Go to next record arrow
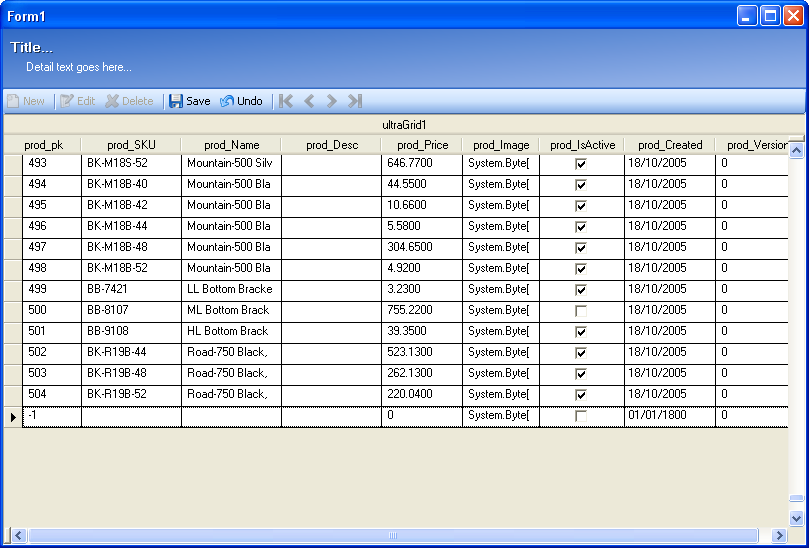809x548 pixels. (x=332, y=101)
